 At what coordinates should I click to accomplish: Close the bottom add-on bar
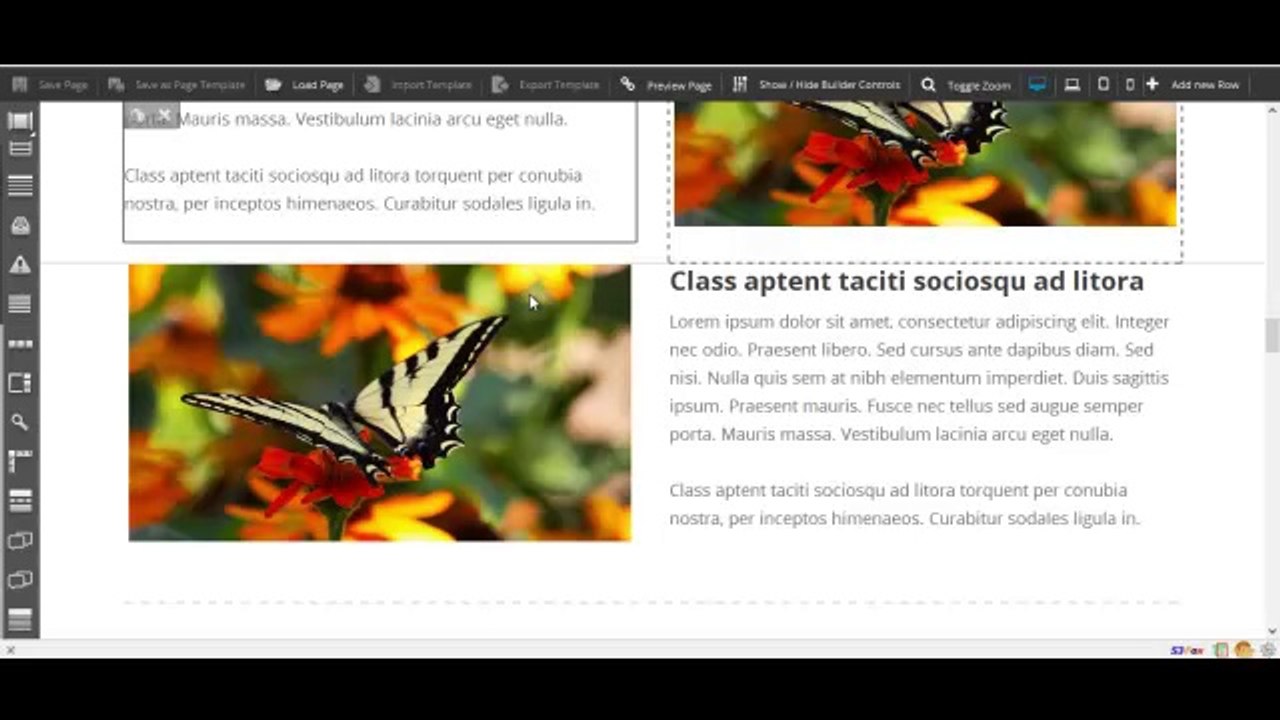pyautogui.click(x=10, y=650)
